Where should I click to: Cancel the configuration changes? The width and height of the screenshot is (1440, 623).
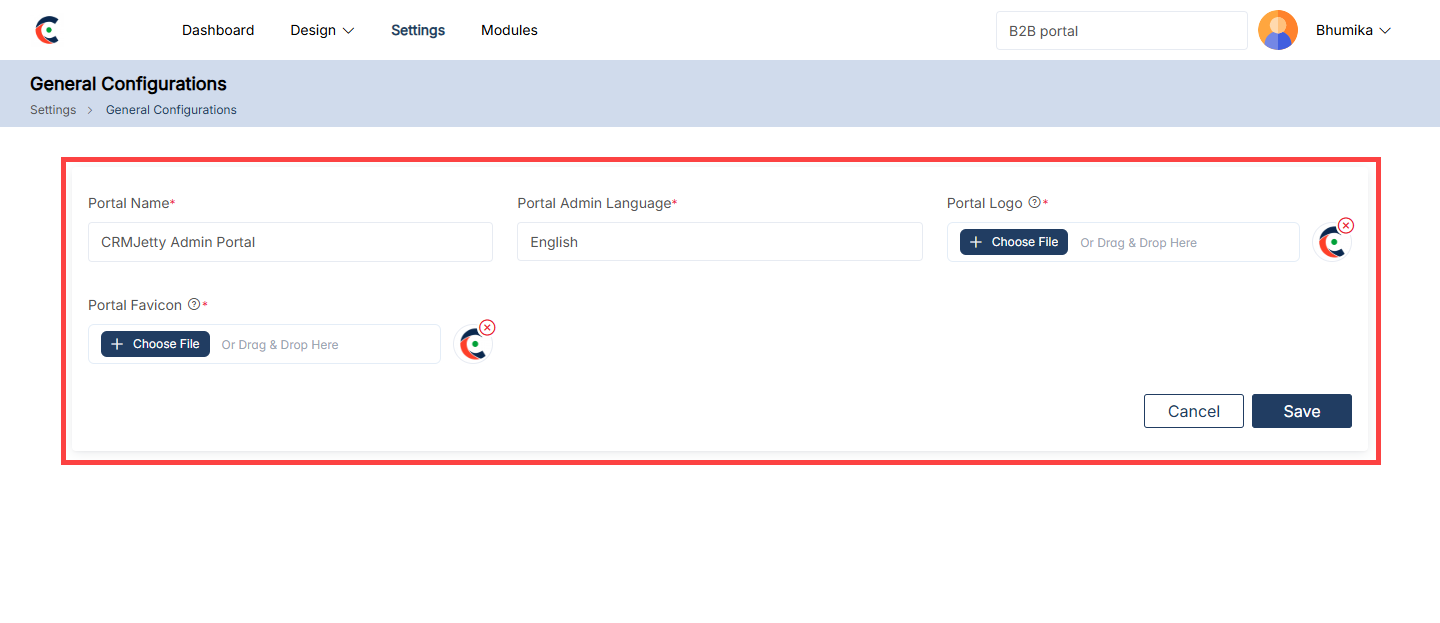(x=1193, y=411)
